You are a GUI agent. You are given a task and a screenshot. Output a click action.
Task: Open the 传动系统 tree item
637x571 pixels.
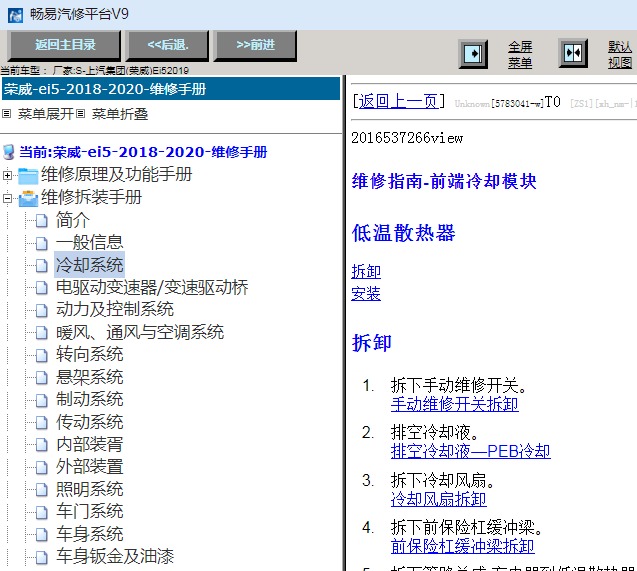coord(89,422)
